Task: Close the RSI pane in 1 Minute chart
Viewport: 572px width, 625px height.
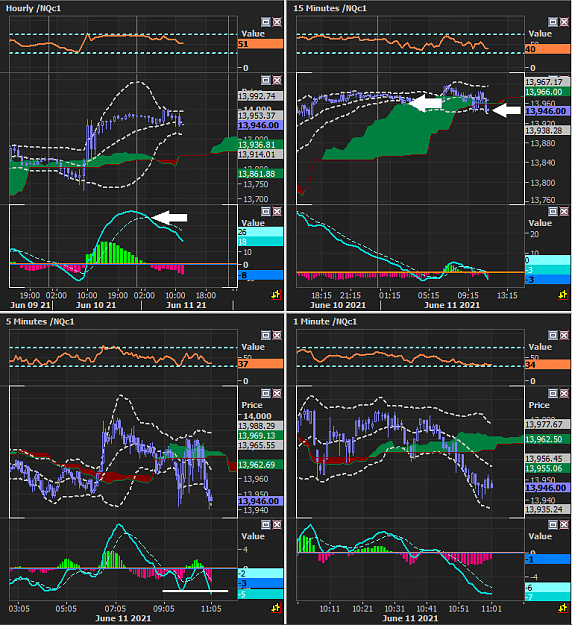Action: [x=564, y=335]
